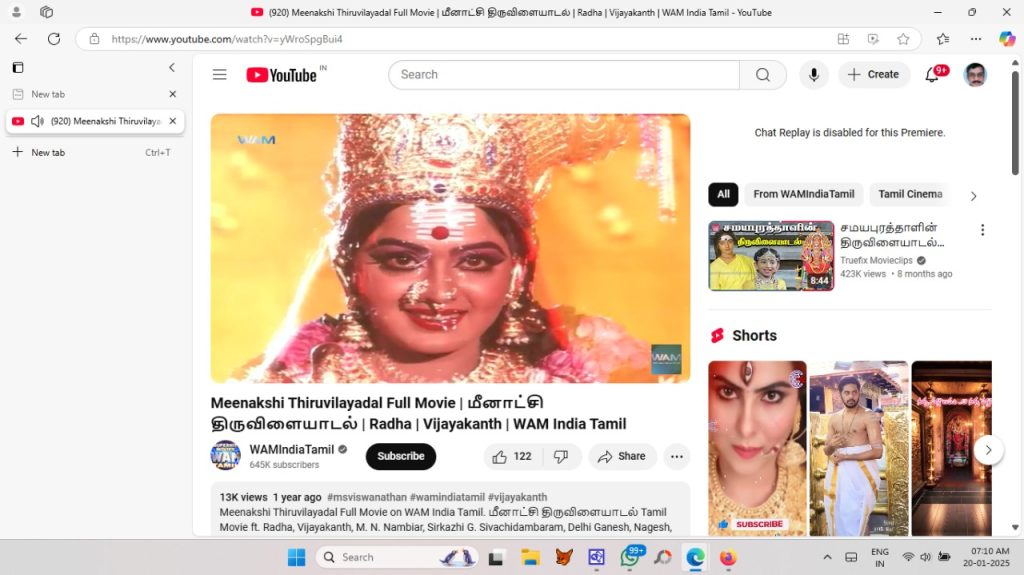Open WAMIndiaTamil channel avatar
The image size is (1024, 575).
point(225,455)
